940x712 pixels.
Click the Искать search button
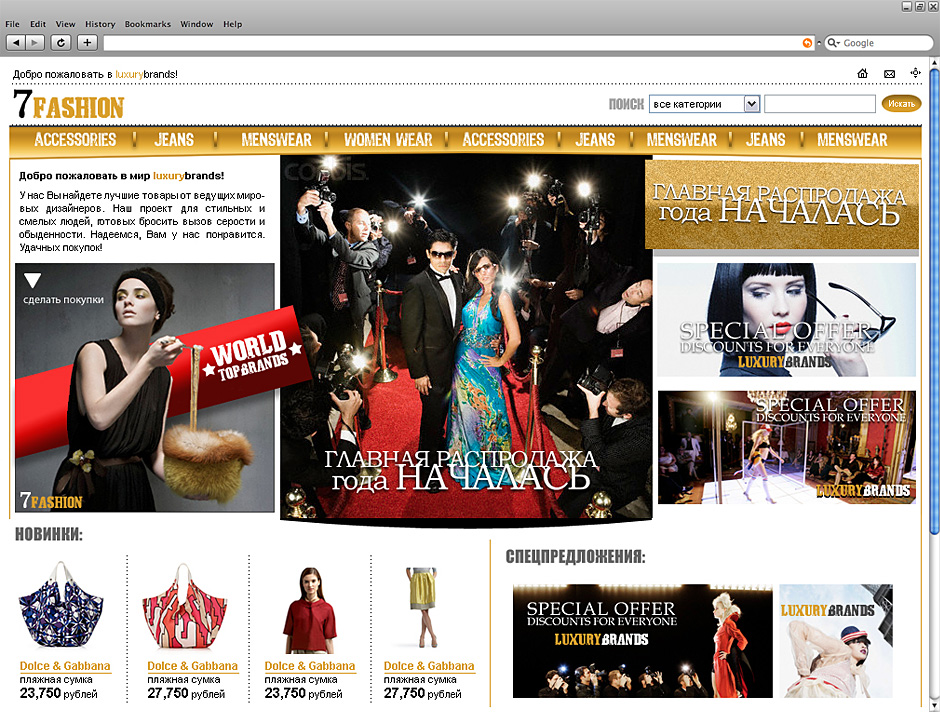tap(901, 104)
